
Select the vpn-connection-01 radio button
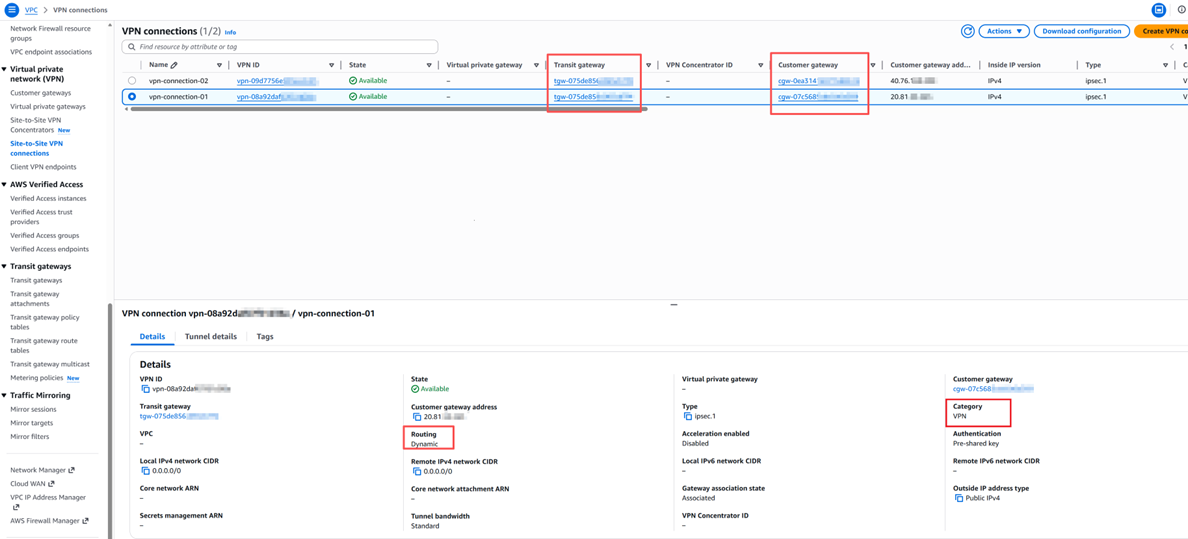click(132, 97)
